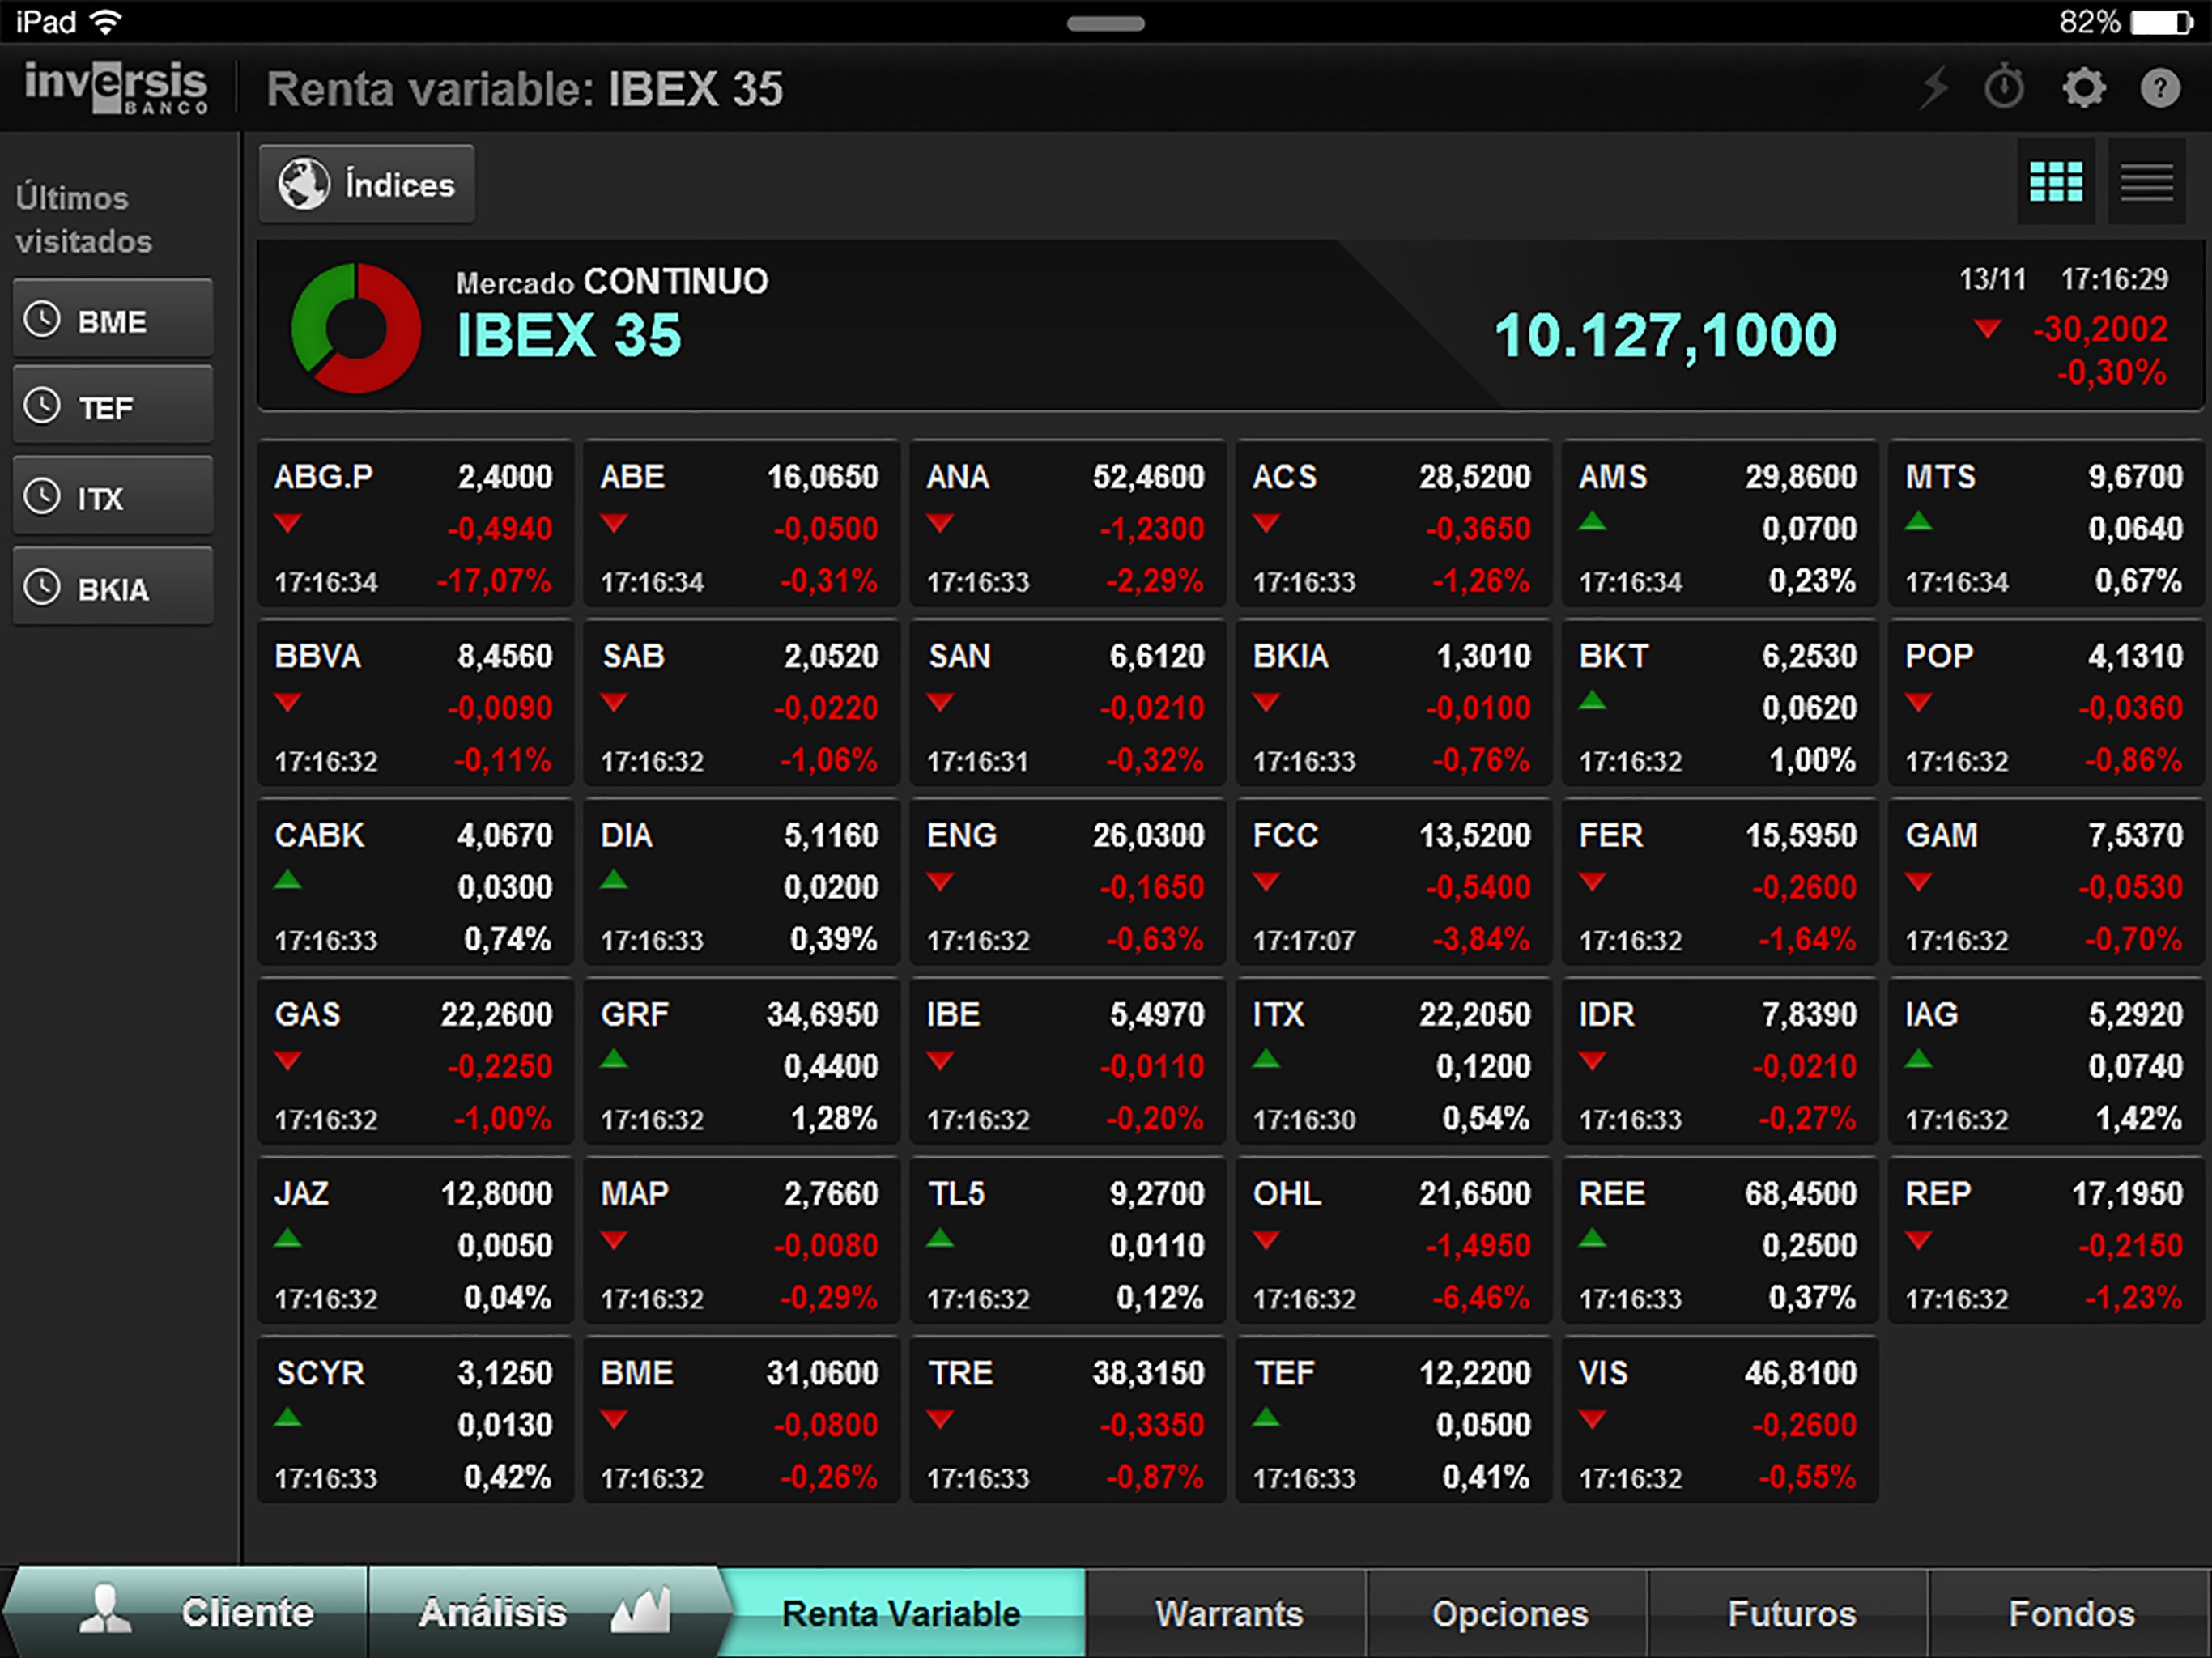
Task: Open the ABG.P stock tile
Action: (415, 523)
